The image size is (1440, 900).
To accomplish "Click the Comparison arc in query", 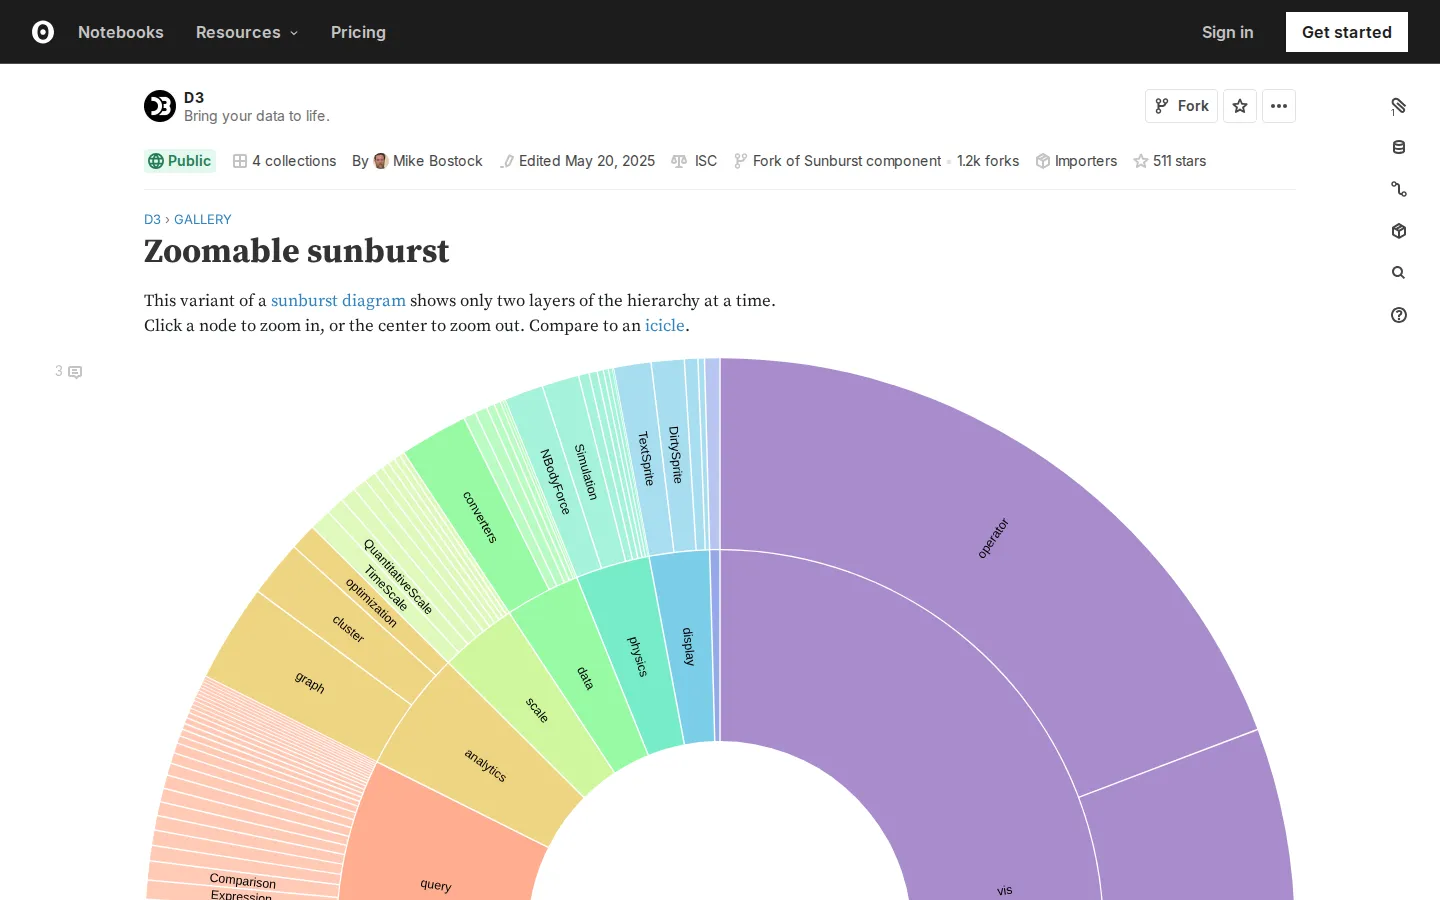I will point(243,881).
